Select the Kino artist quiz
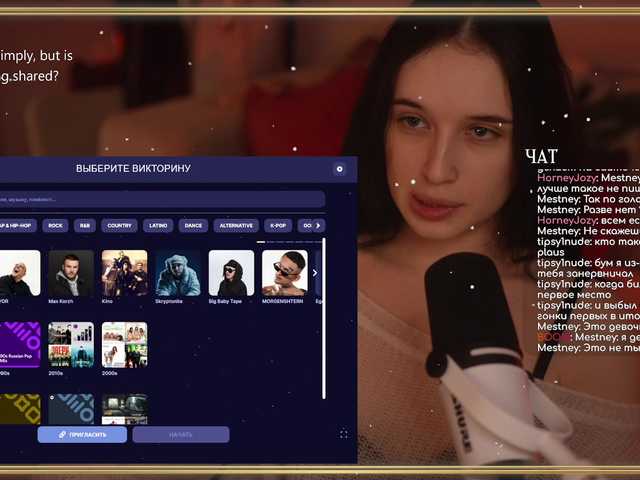Viewport: 640px width, 480px height. (x=124, y=273)
